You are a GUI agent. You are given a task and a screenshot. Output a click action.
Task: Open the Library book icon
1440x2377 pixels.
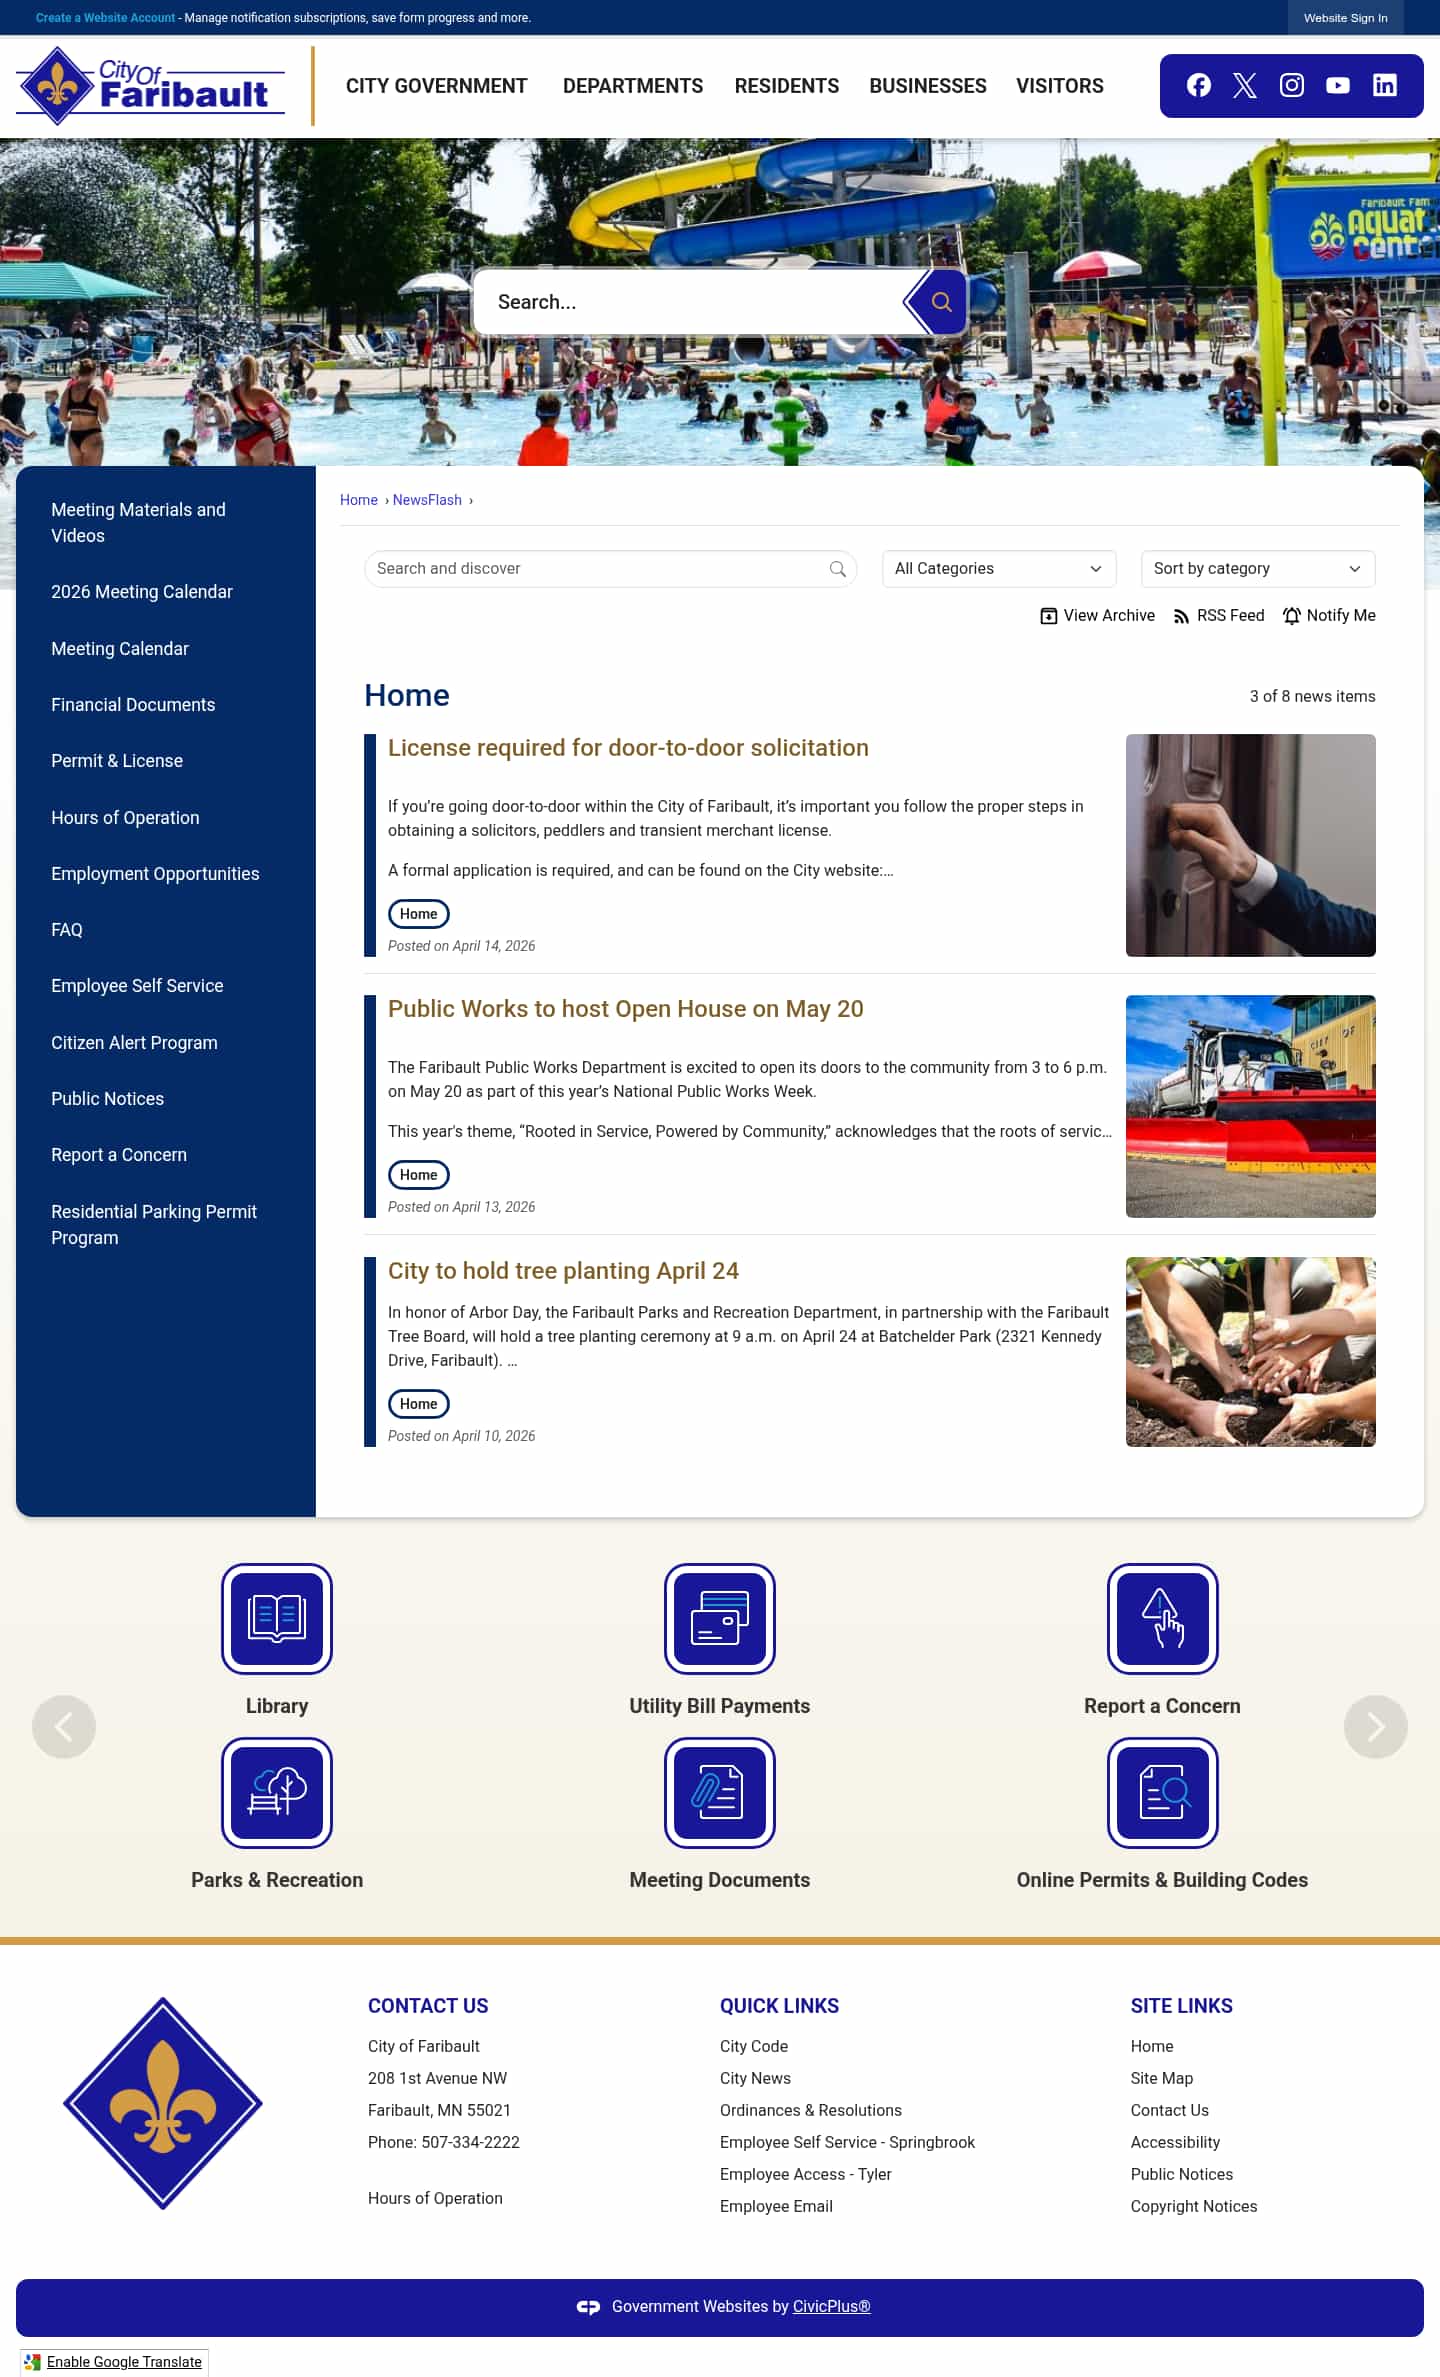tap(277, 1619)
